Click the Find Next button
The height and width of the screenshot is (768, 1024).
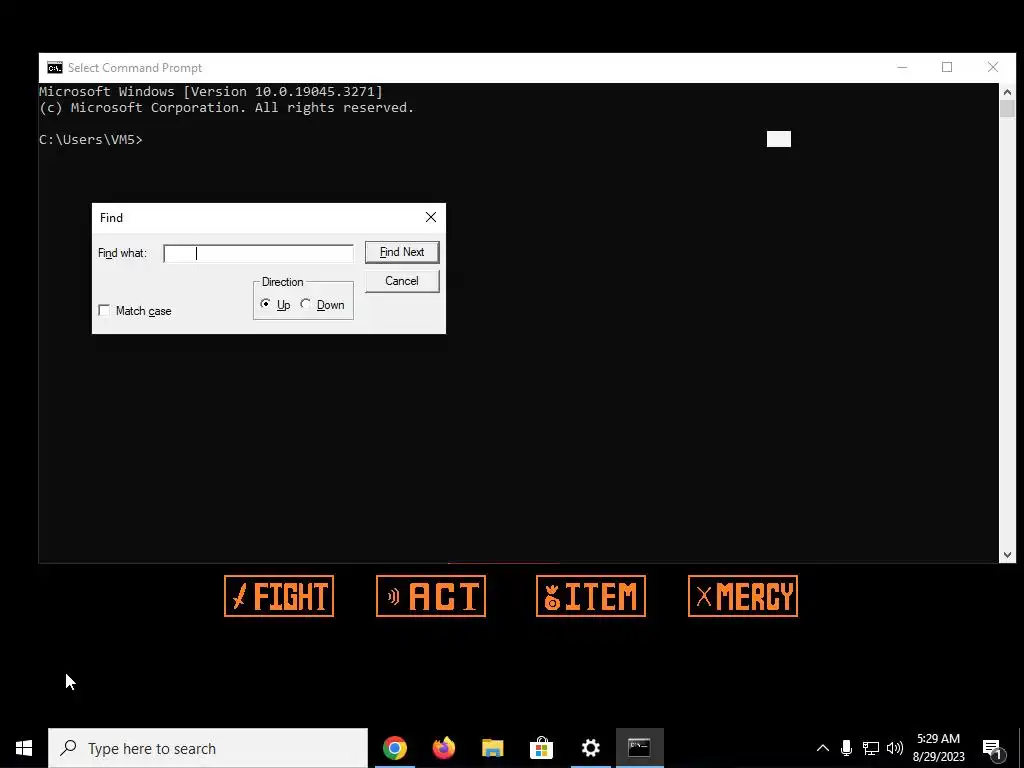(402, 252)
